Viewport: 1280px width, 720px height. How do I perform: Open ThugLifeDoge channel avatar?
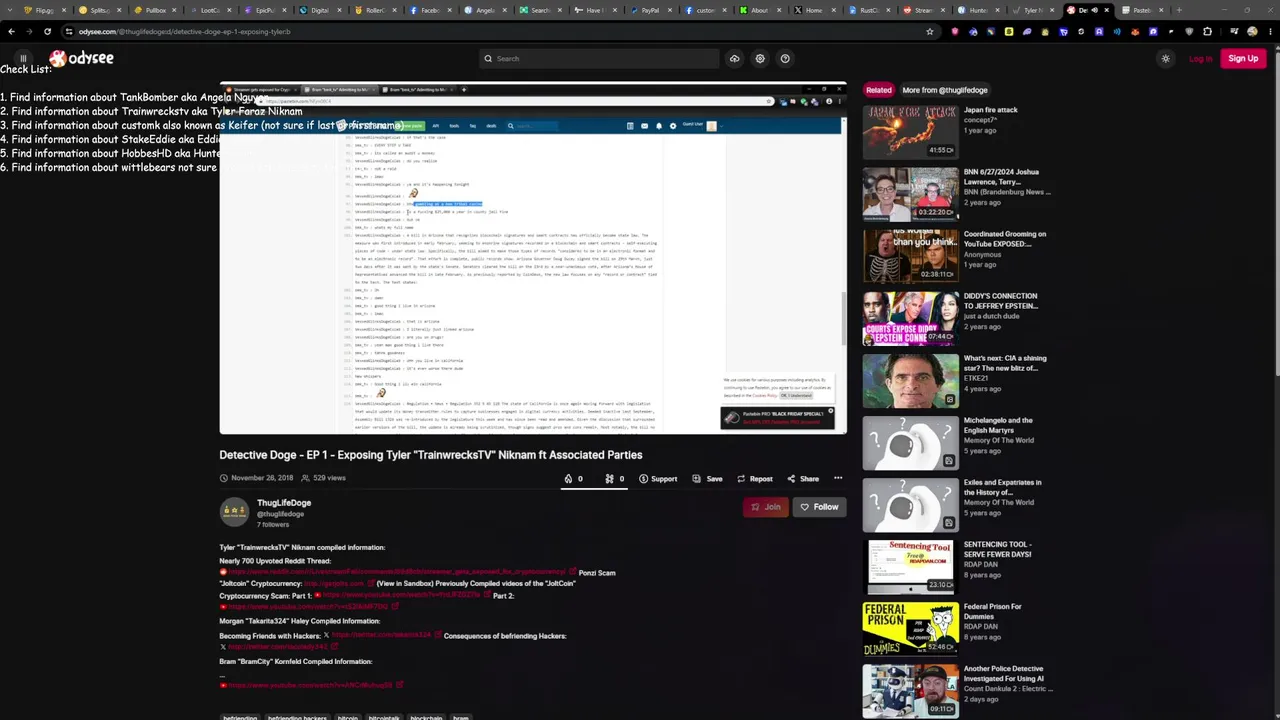pos(234,511)
